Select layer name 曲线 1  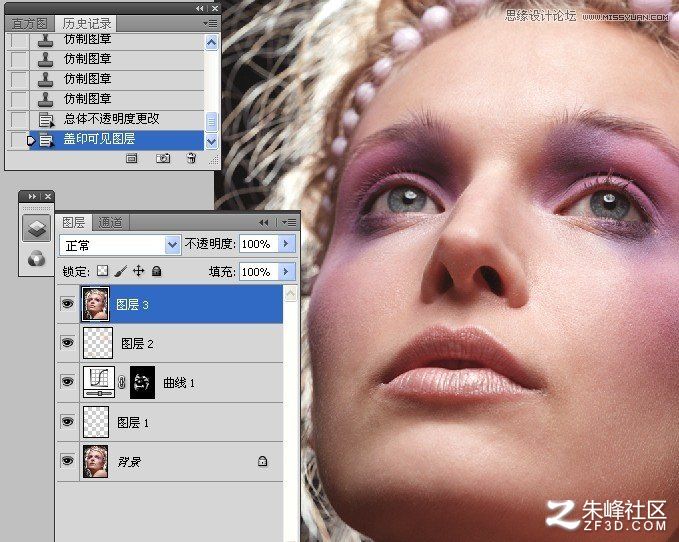point(178,383)
